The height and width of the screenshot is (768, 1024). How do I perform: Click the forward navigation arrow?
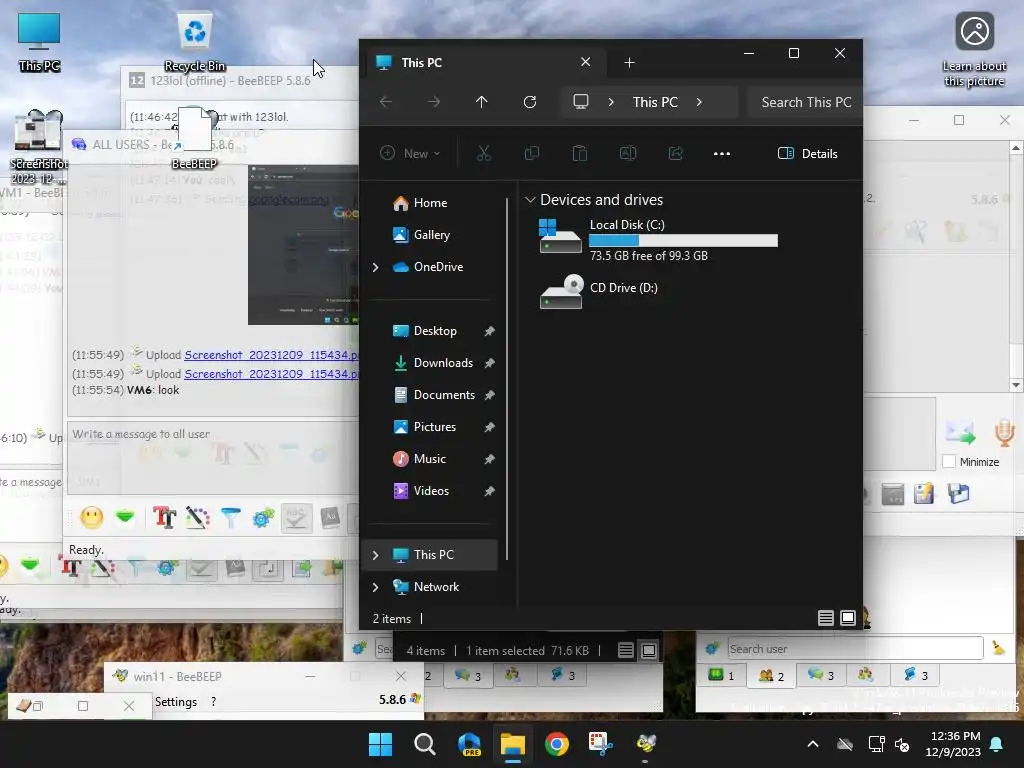coord(434,102)
